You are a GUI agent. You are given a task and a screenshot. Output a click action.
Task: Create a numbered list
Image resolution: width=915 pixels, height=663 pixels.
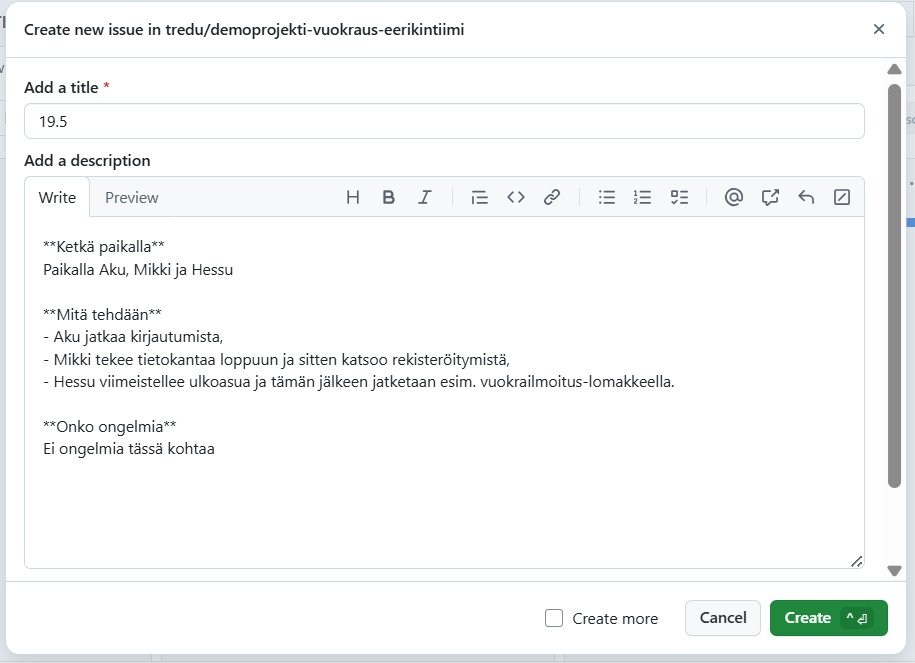click(x=641, y=197)
